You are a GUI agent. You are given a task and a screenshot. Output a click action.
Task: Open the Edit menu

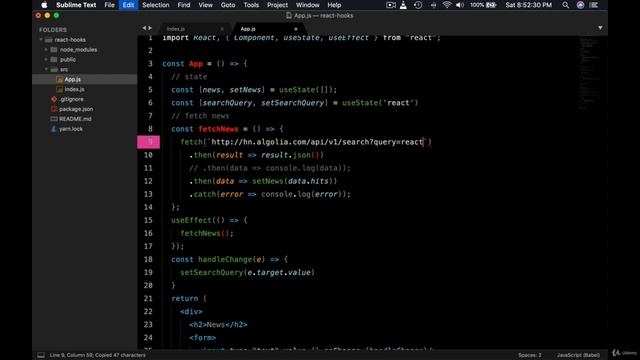click(x=128, y=5)
